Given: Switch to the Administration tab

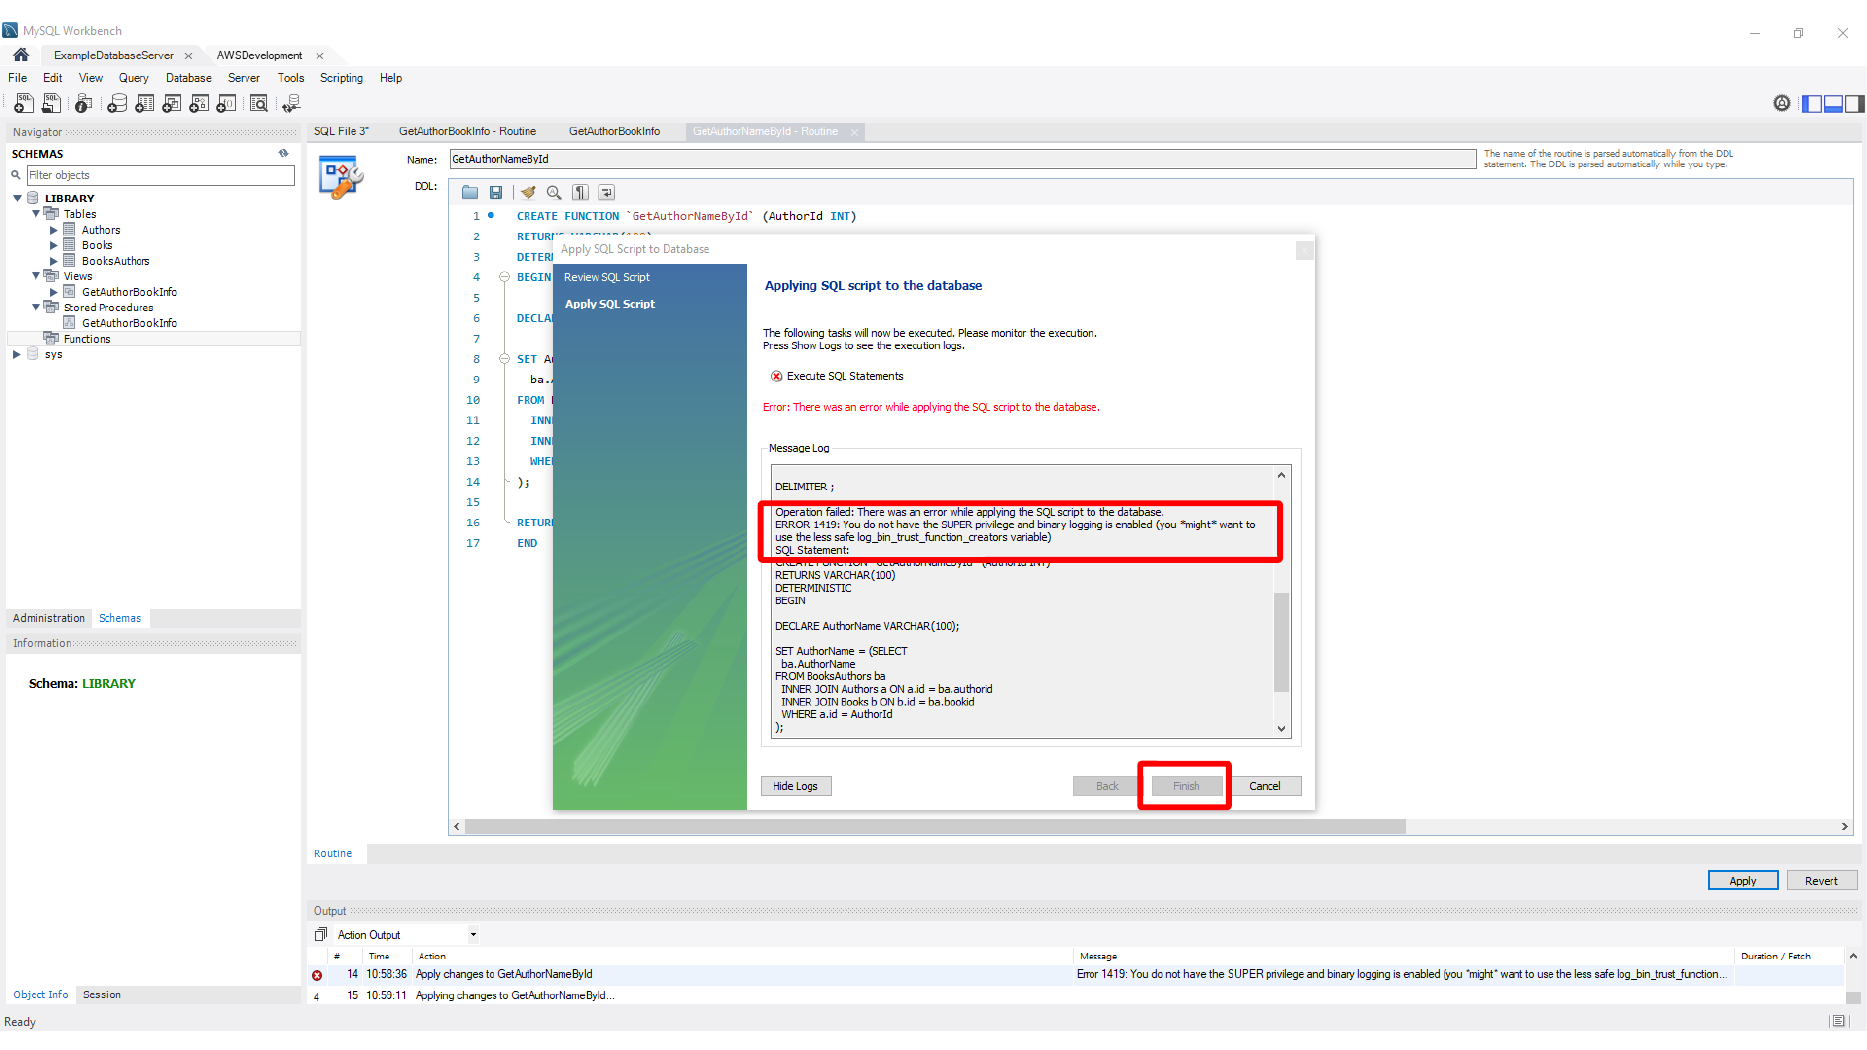Looking at the screenshot, I should point(49,618).
